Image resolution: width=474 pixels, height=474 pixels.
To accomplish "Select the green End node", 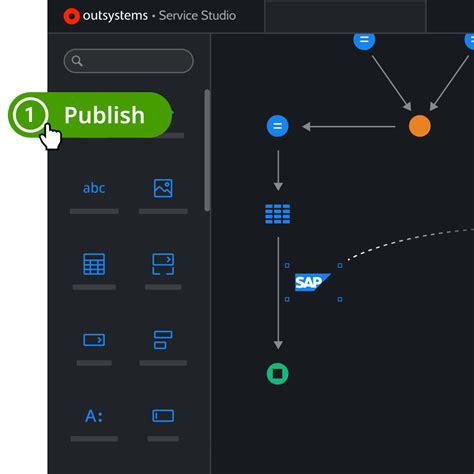I will coord(277,374).
